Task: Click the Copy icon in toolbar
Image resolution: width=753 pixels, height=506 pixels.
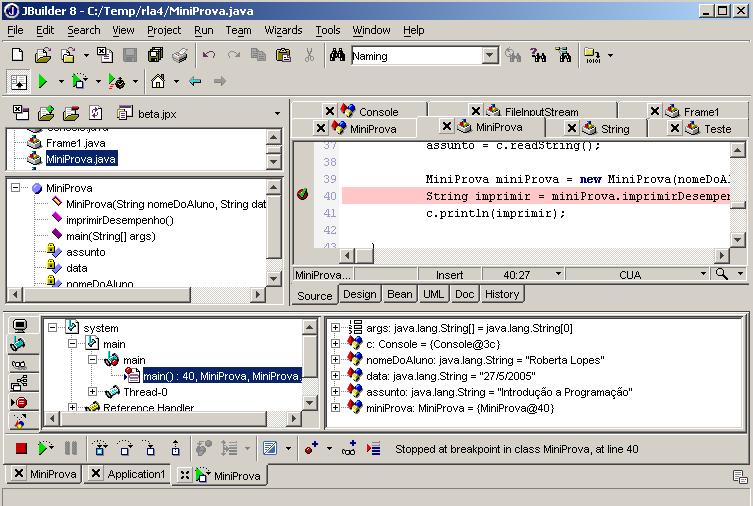Action: point(258,55)
